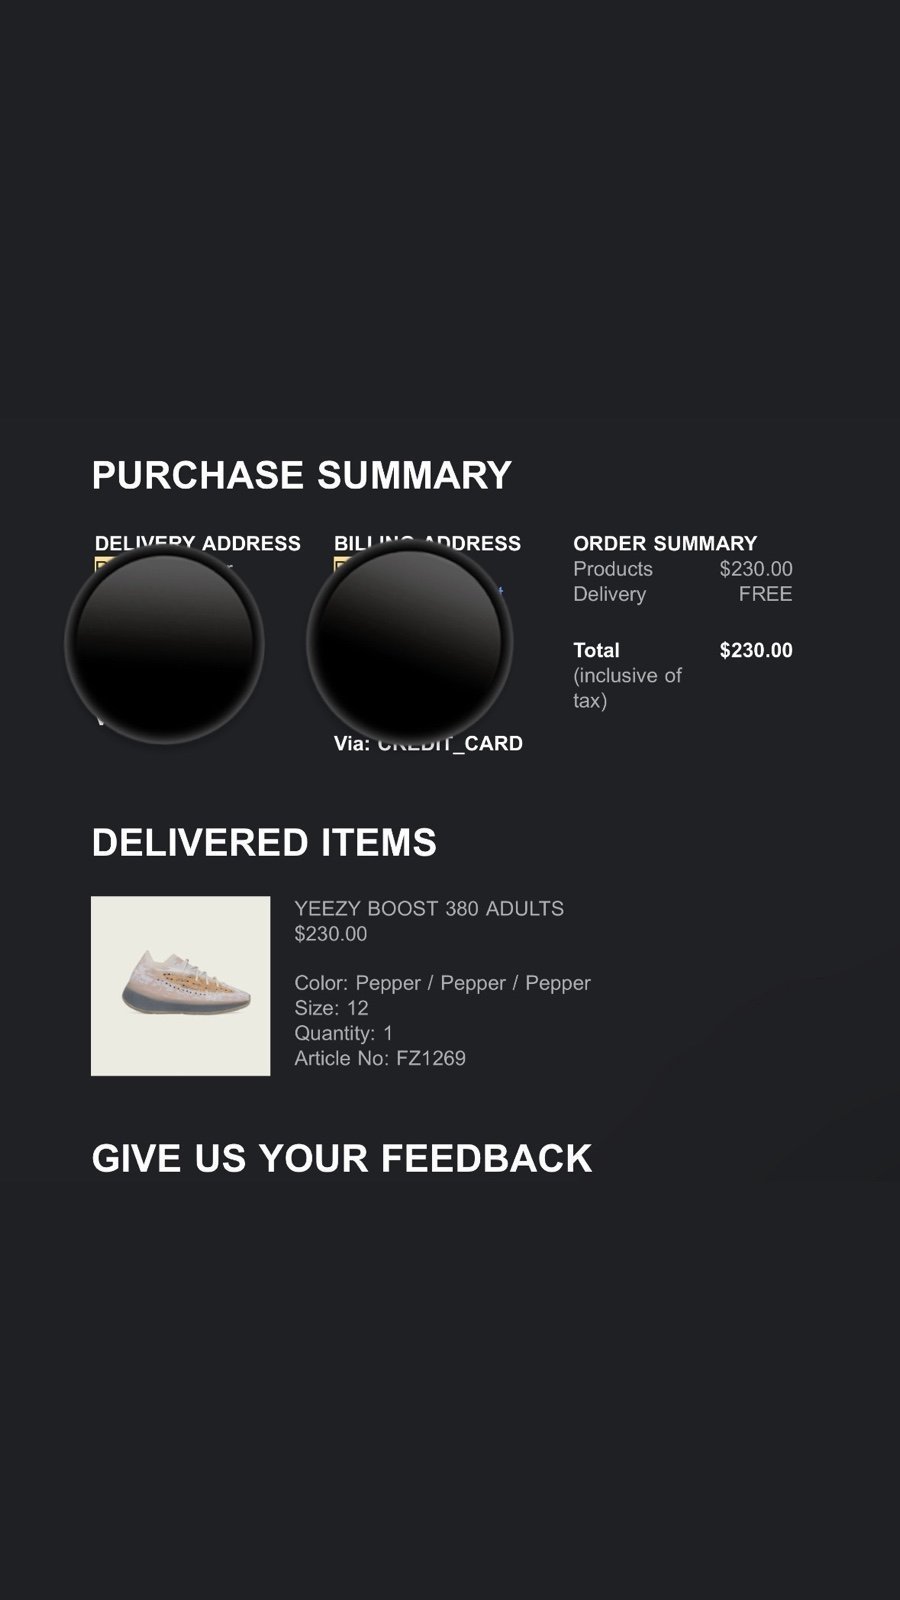900x1600 pixels.
Task: Click the ORDER SUMMARY label
Action: pyautogui.click(x=665, y=543)
